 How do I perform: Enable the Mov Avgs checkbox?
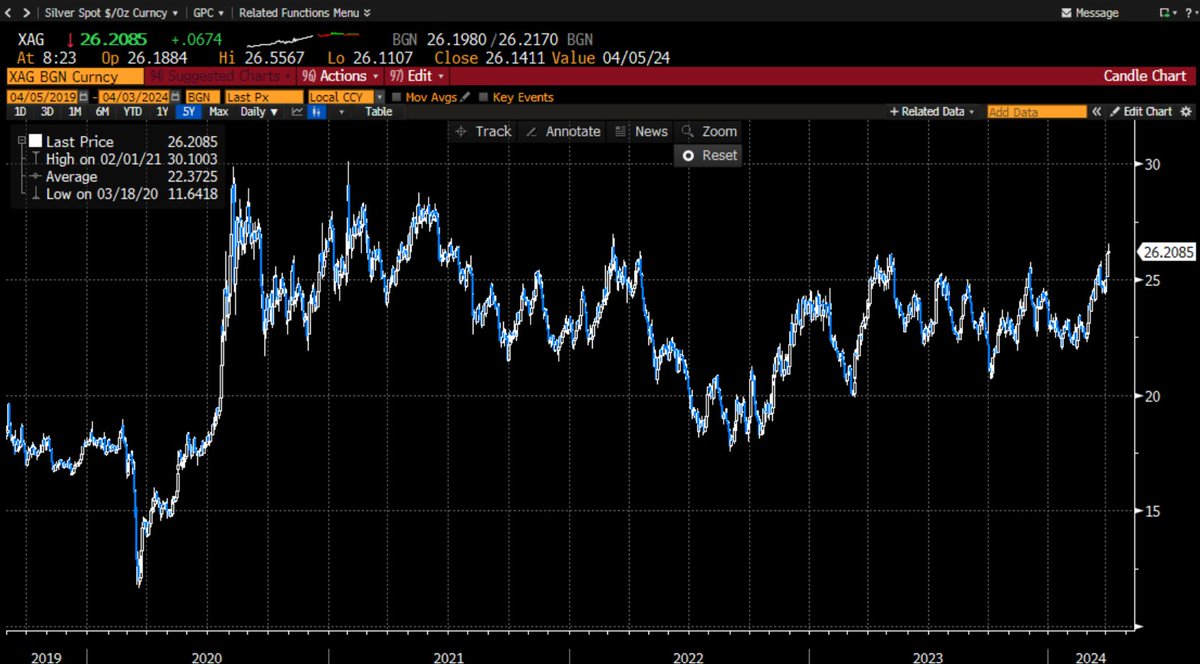397,97
